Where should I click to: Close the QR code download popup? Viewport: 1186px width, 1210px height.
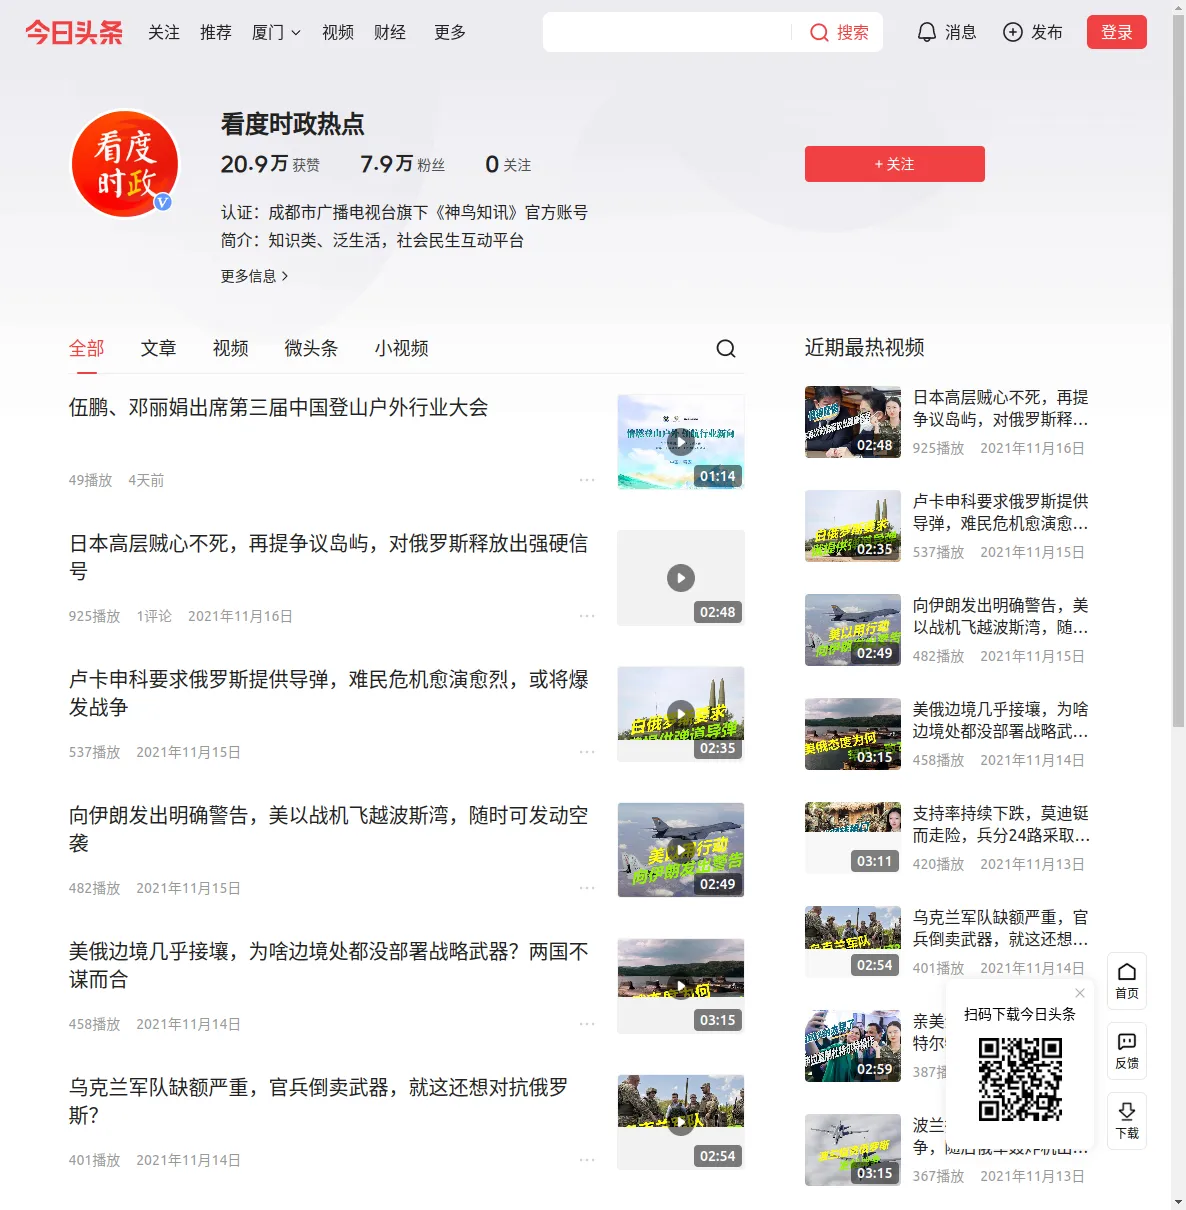pos(1080,993)
